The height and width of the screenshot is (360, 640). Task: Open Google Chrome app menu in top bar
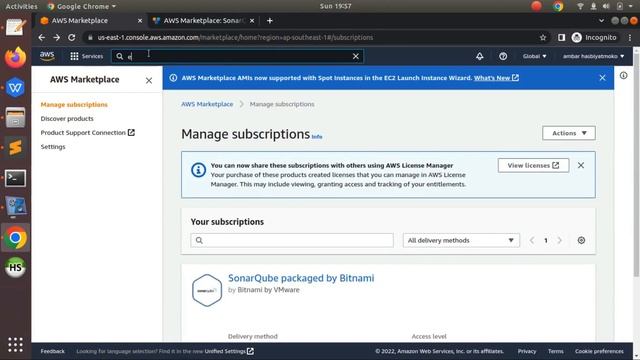tap(81, 6)
